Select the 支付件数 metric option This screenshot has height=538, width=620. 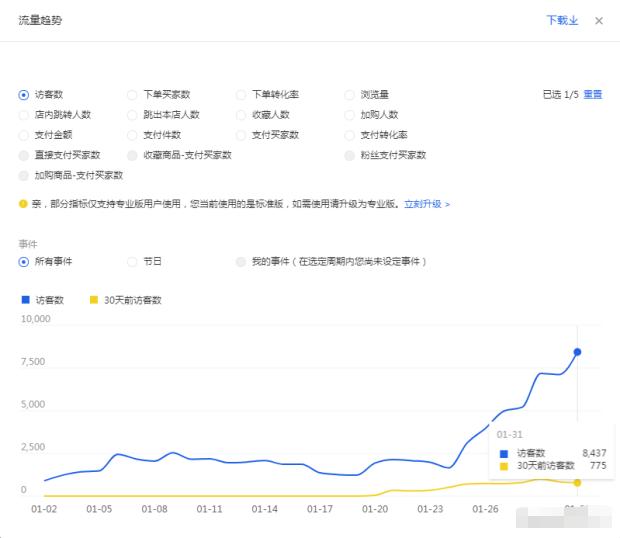[x=132, y=135]
